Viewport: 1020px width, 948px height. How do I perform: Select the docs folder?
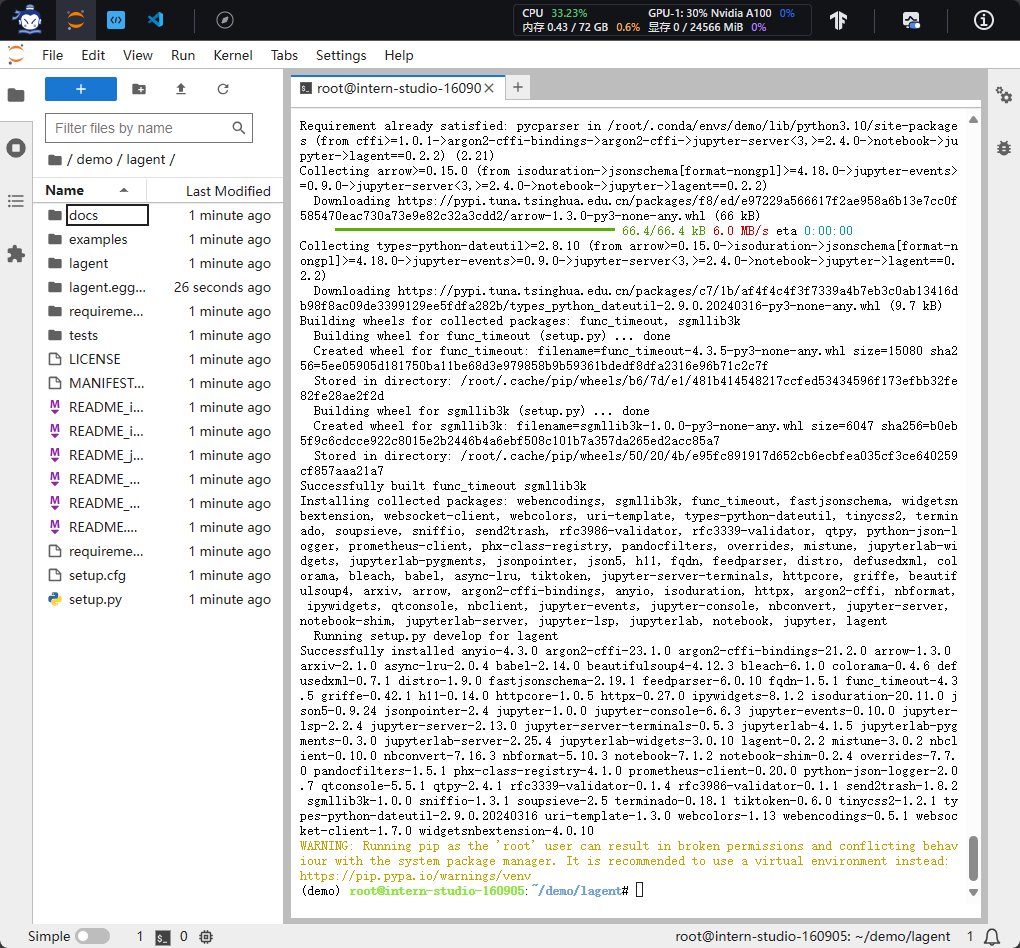click(x=159, y=215)
